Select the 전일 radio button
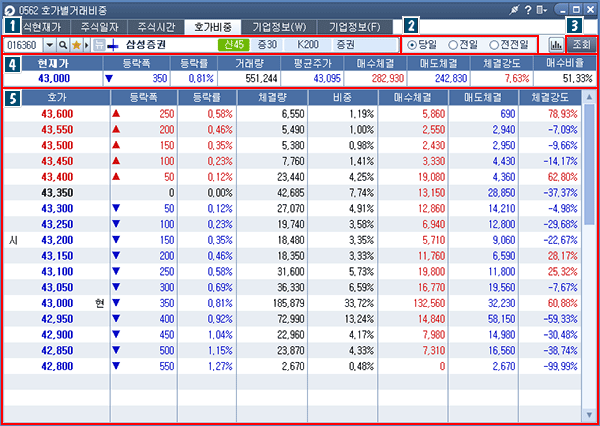600x426 pixels. point(453,45)
